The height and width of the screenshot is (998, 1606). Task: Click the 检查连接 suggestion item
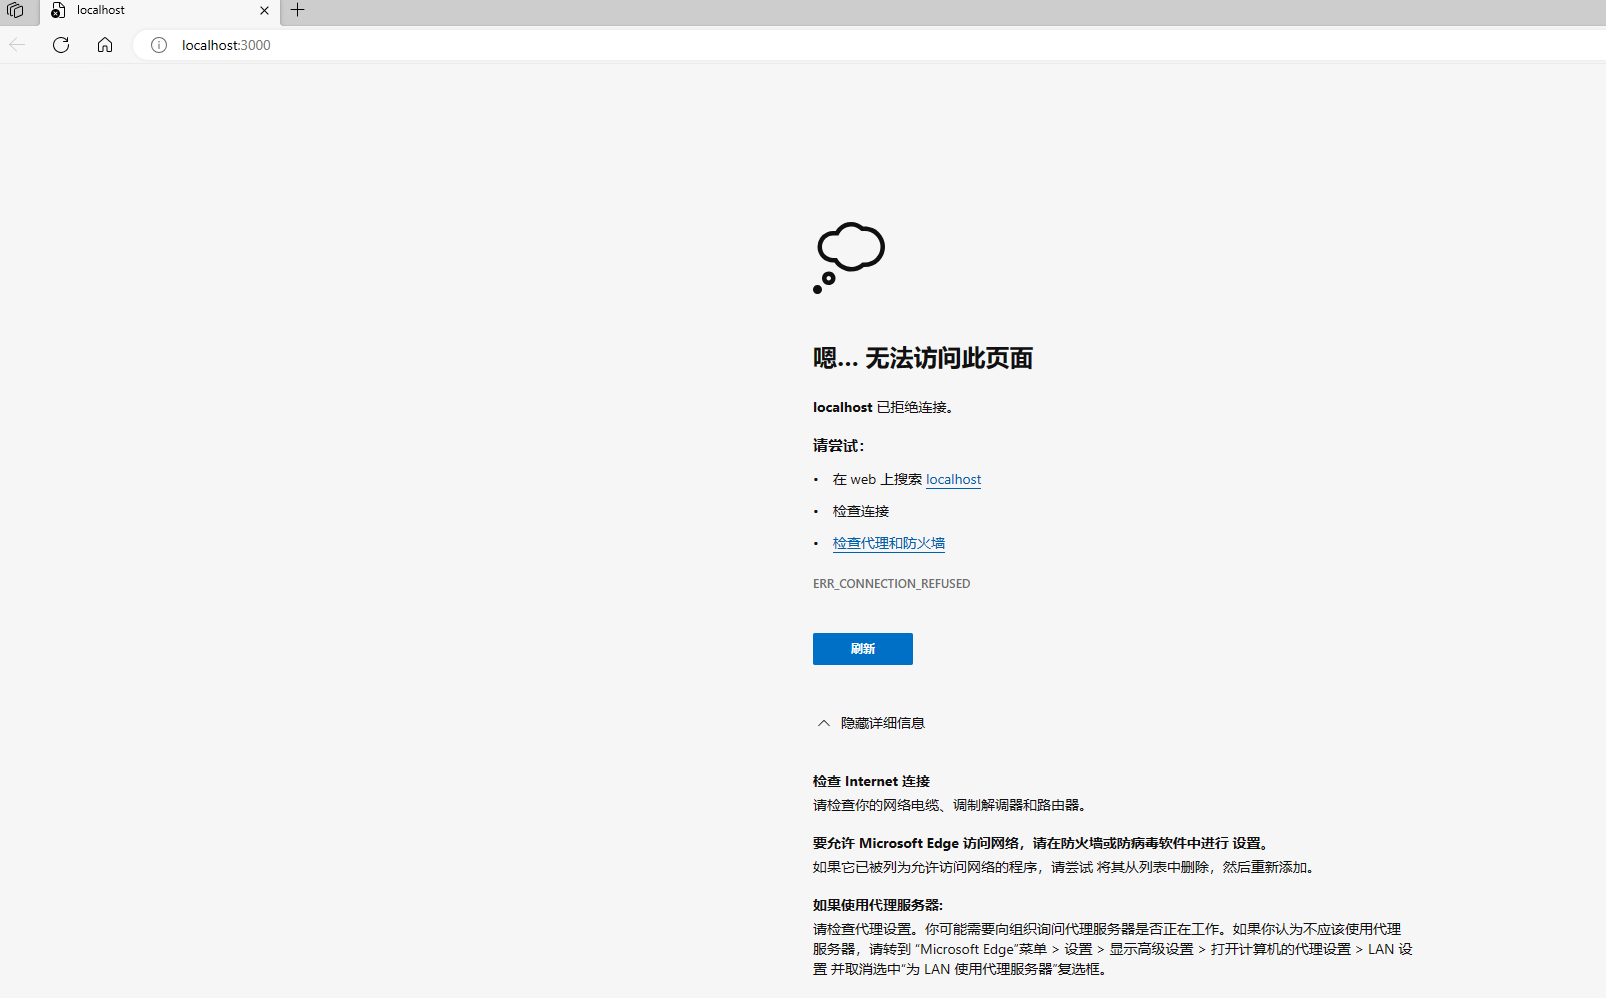(859, 510)
